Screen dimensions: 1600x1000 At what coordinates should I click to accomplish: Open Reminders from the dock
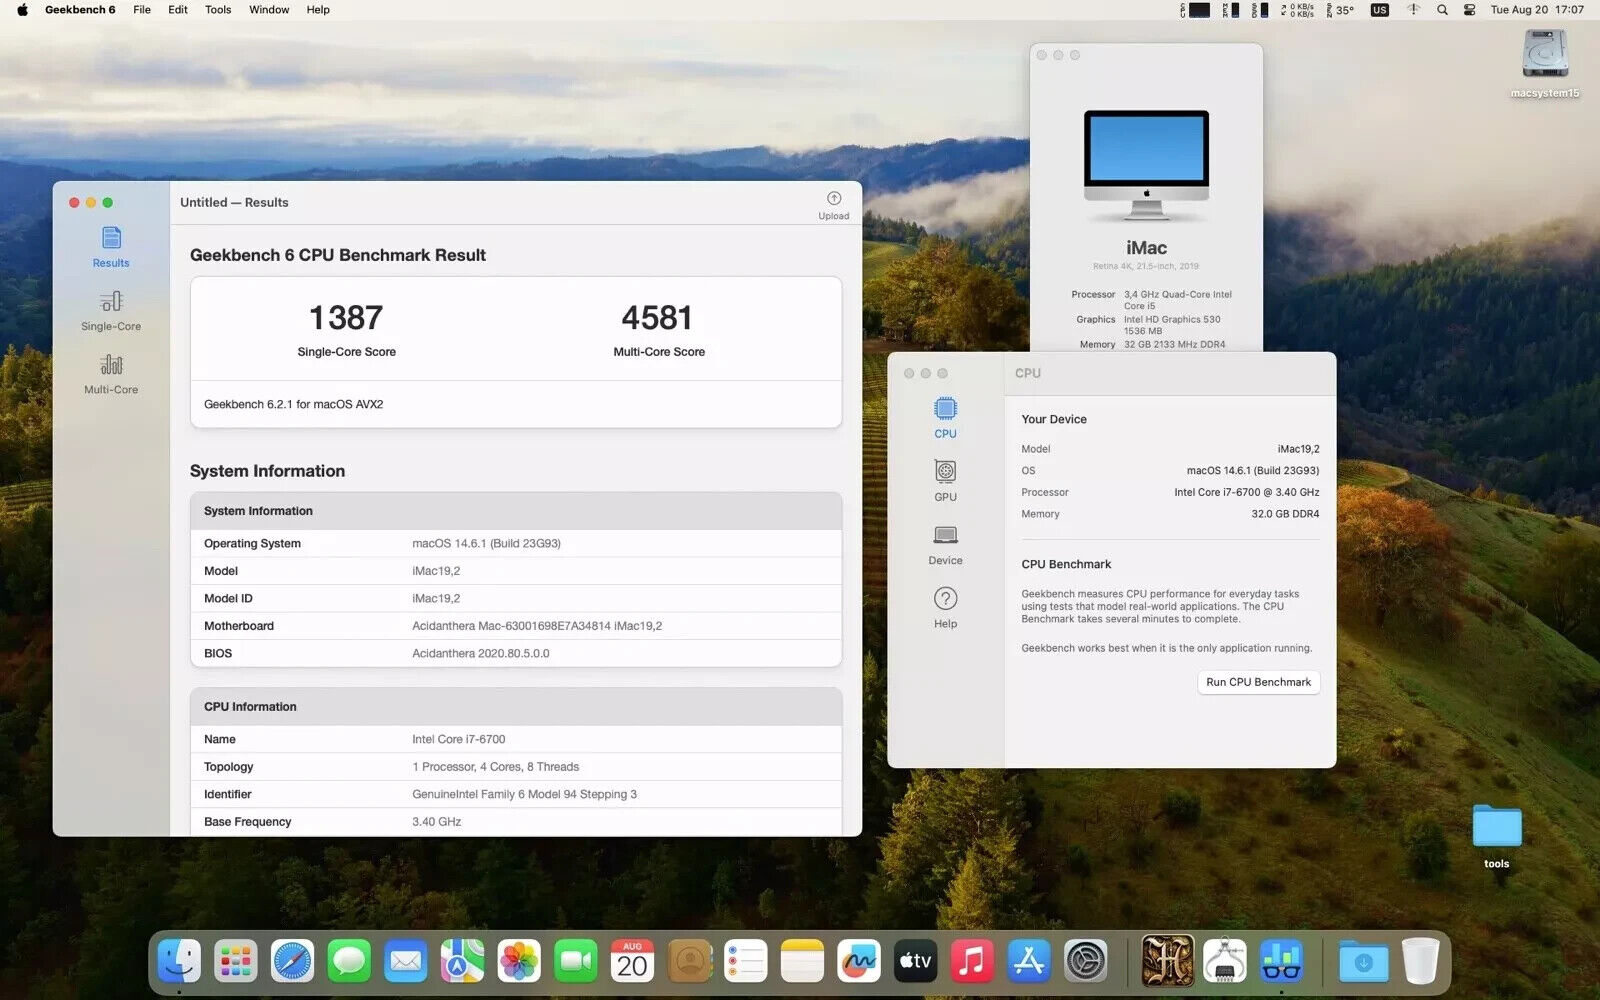tap(746, 962)
